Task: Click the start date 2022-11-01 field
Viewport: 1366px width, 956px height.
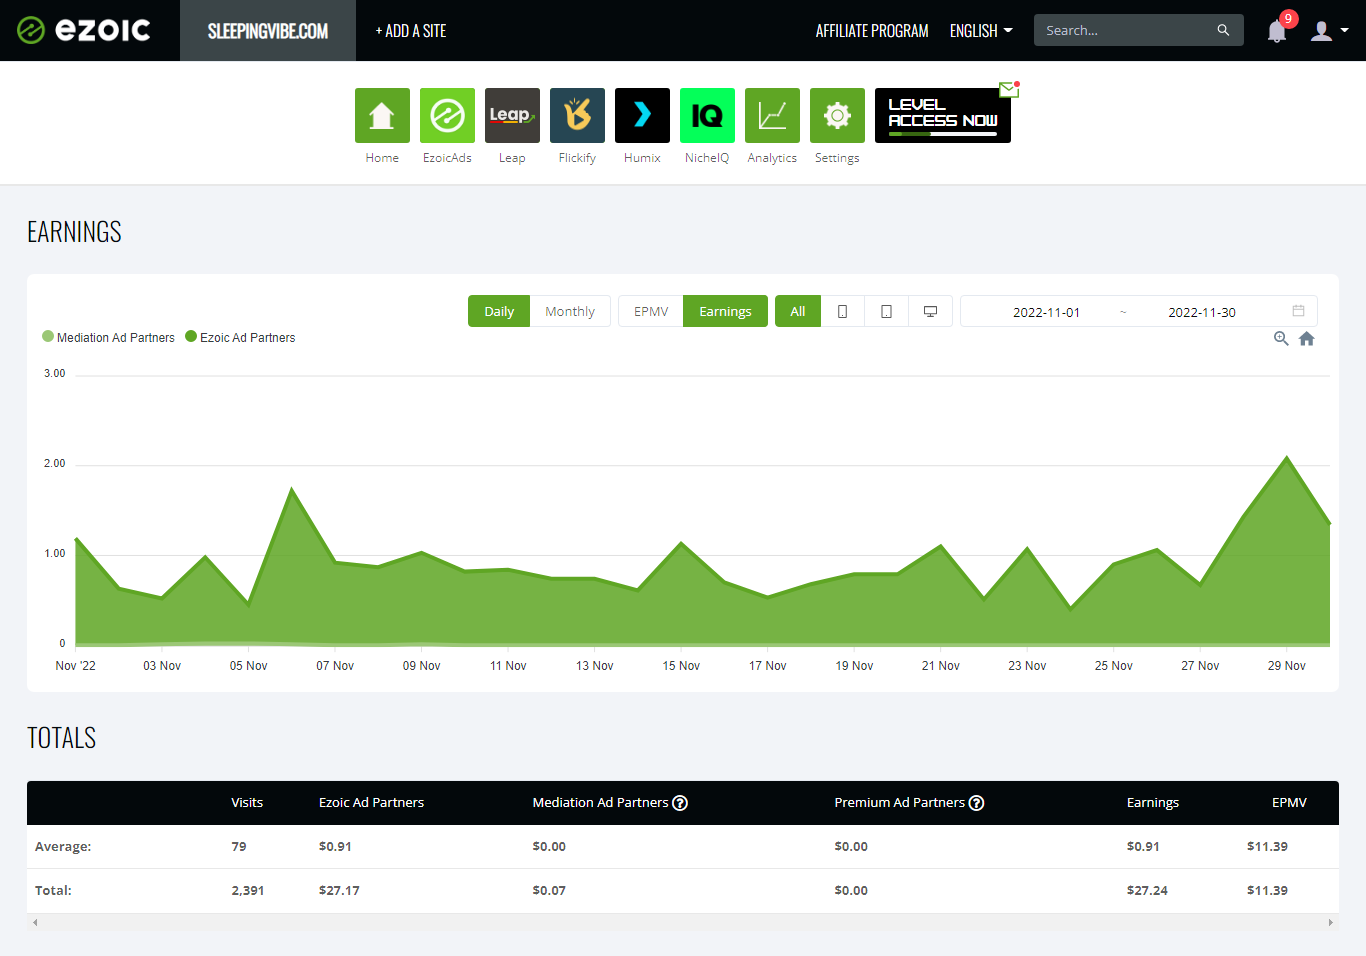Action: [x=1046, y=312]
